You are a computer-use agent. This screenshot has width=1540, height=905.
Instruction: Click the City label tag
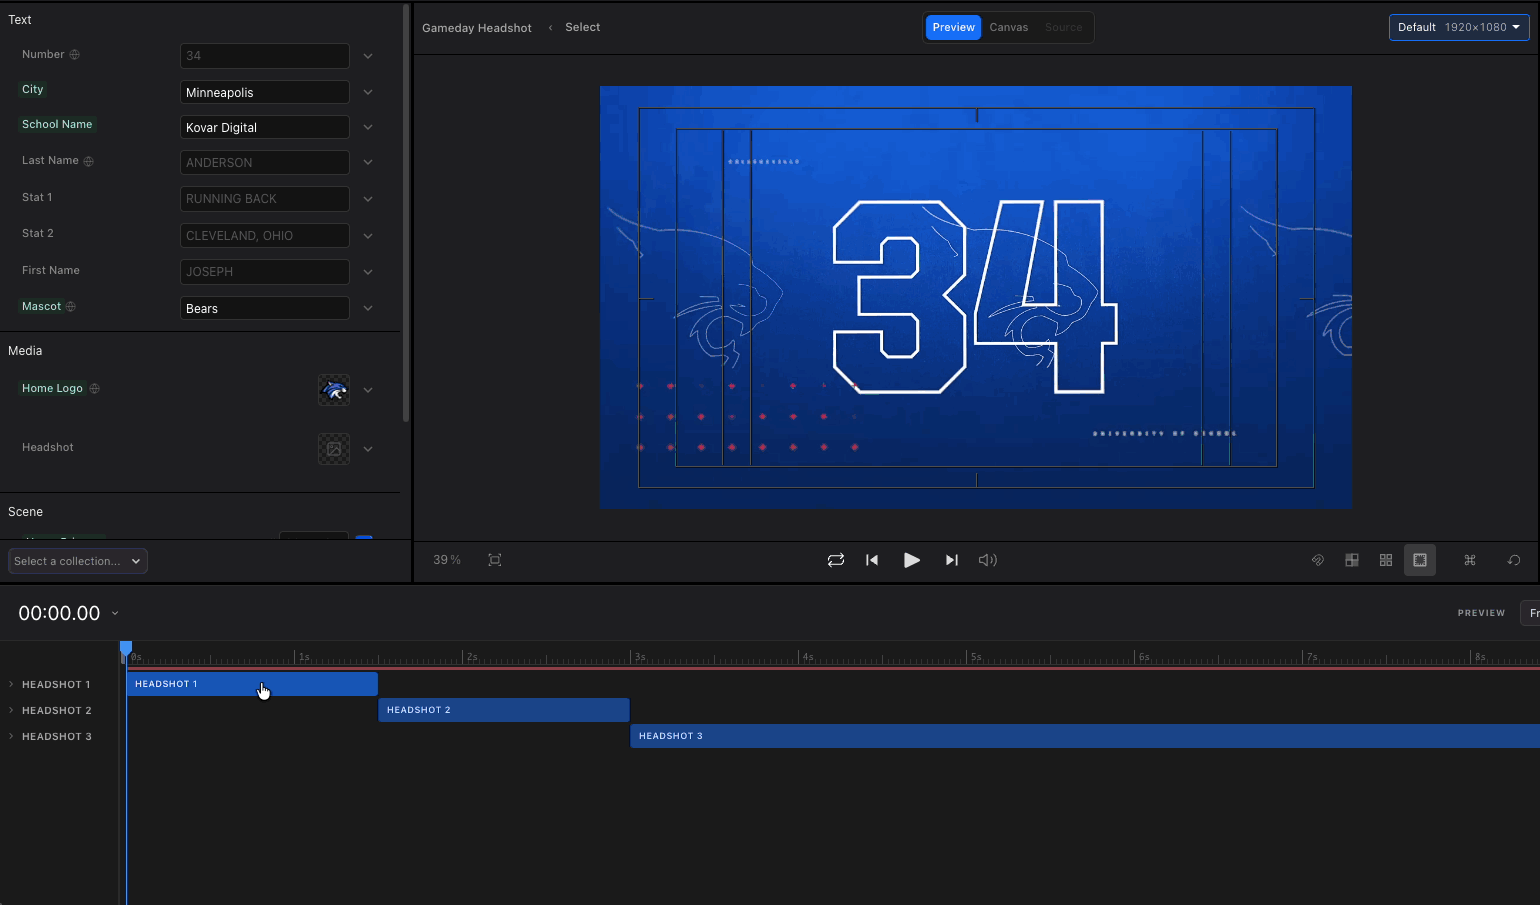33,89
